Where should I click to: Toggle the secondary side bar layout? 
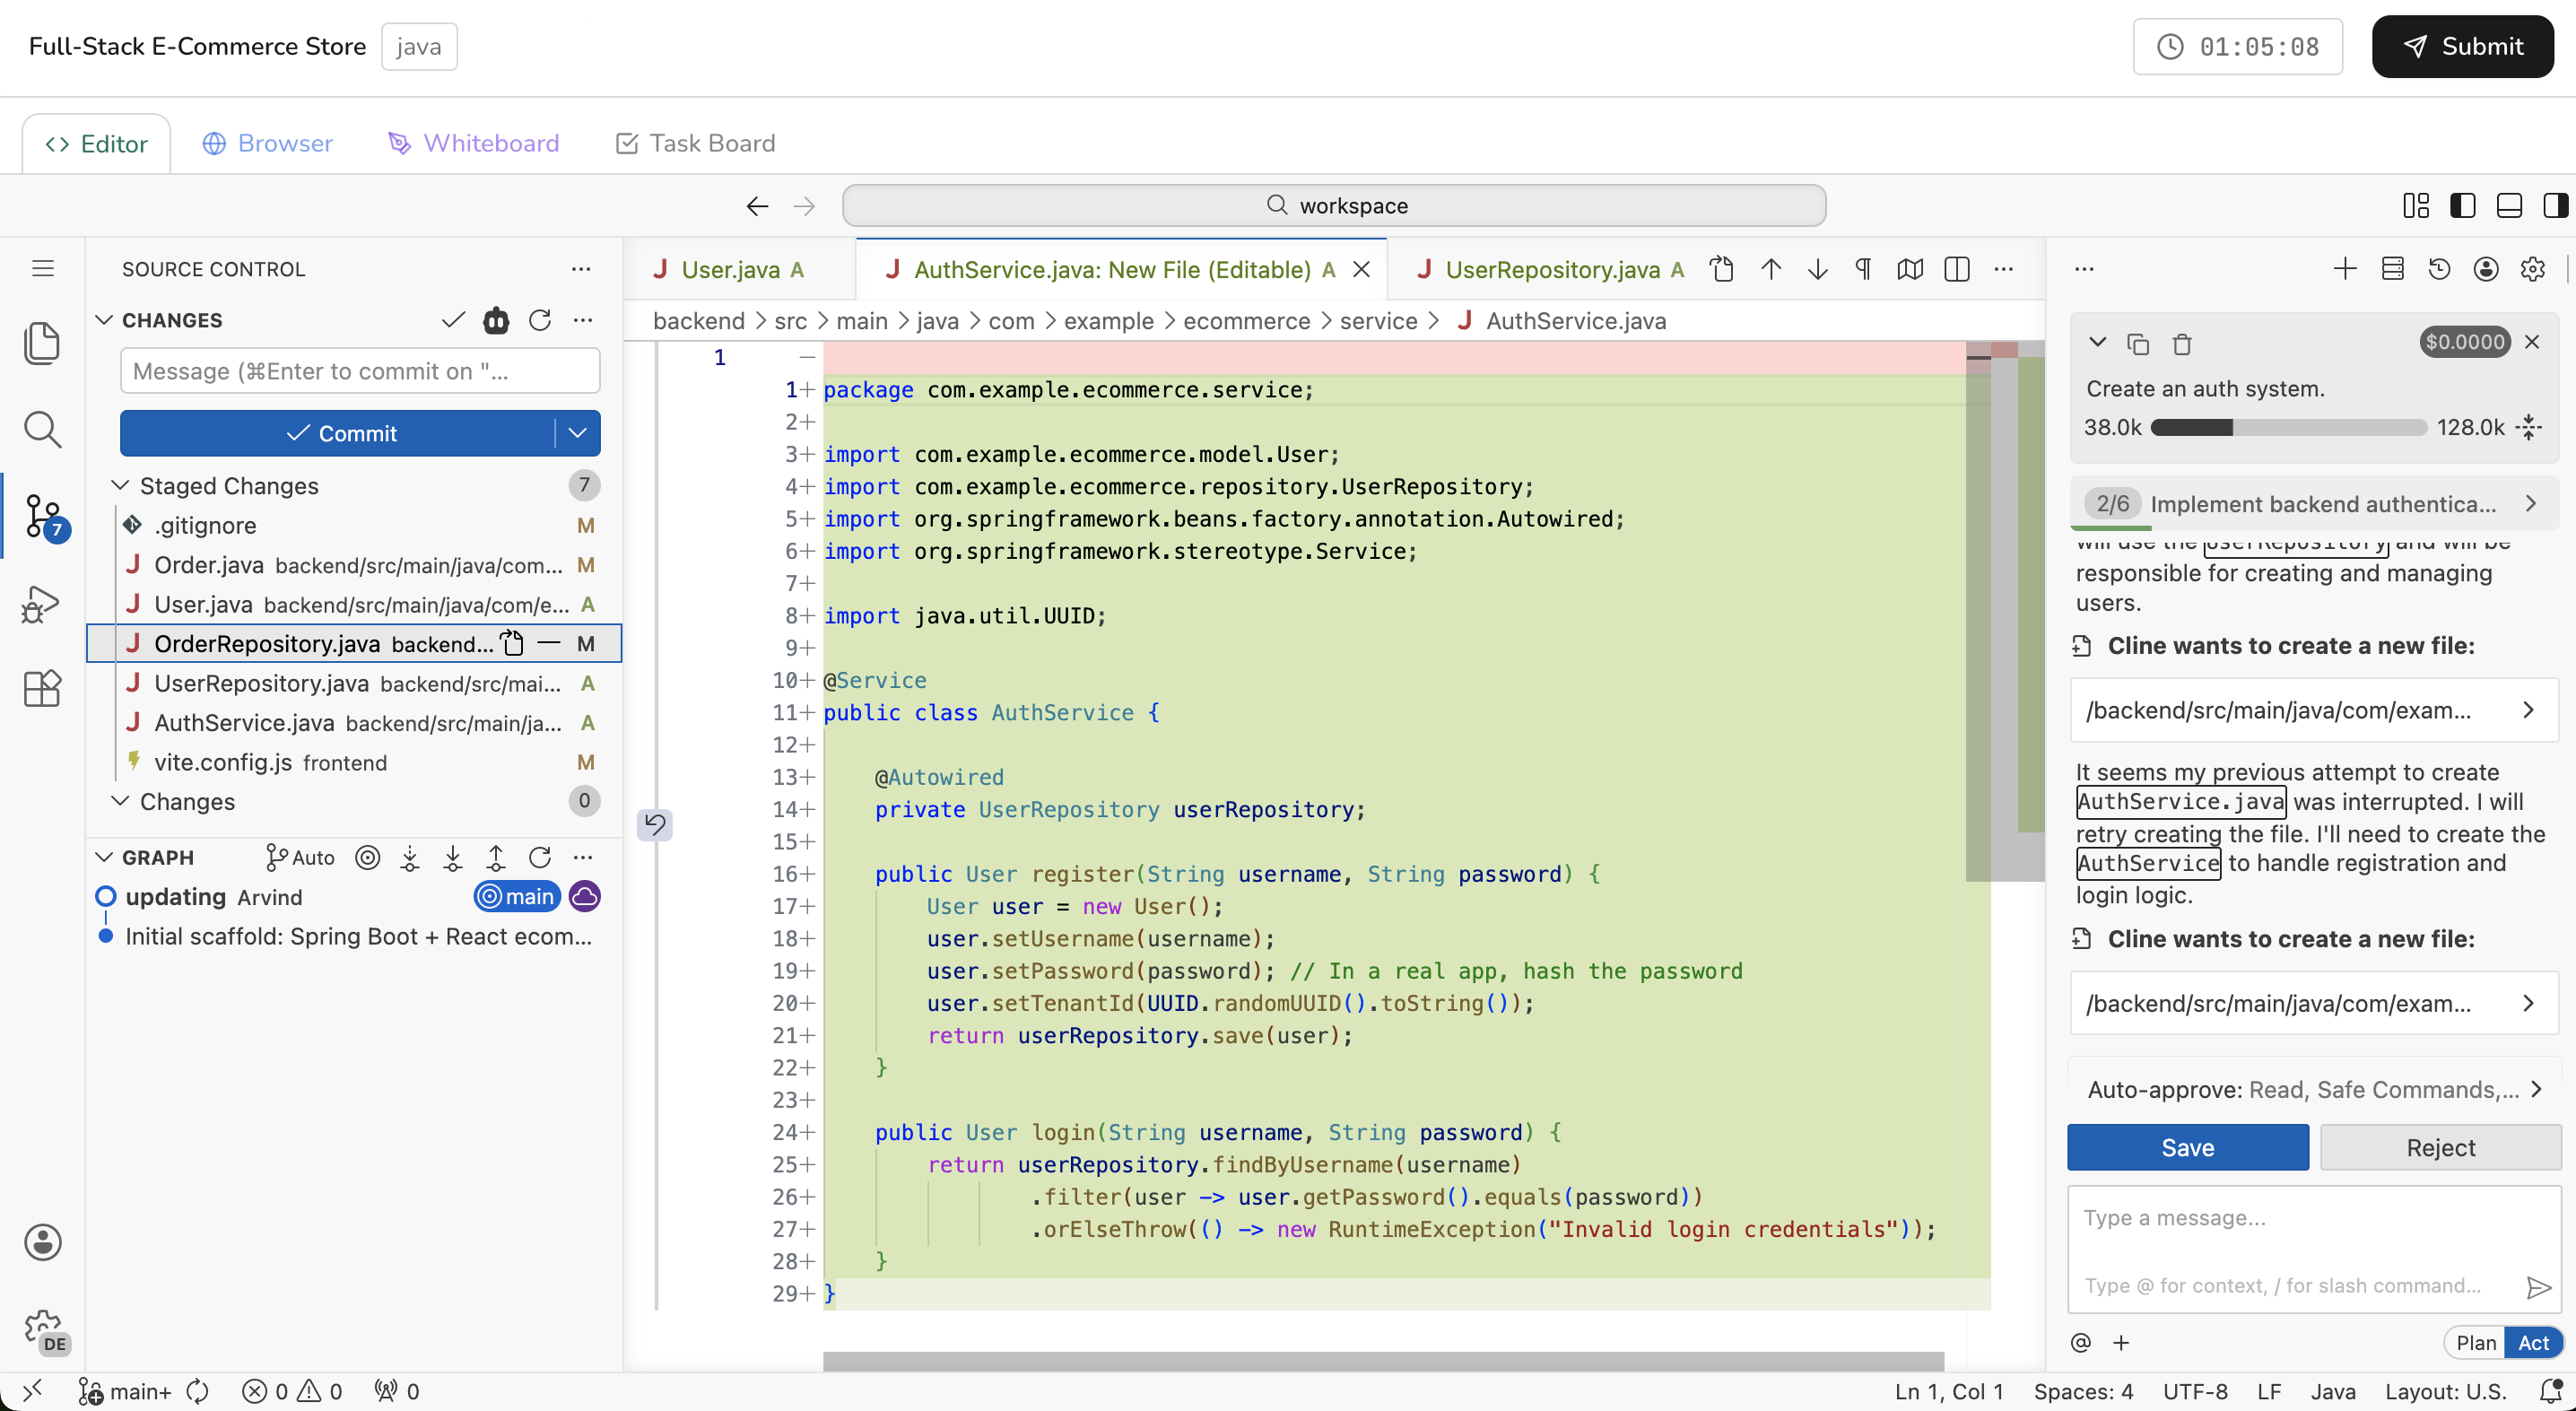pos(2555,206)
